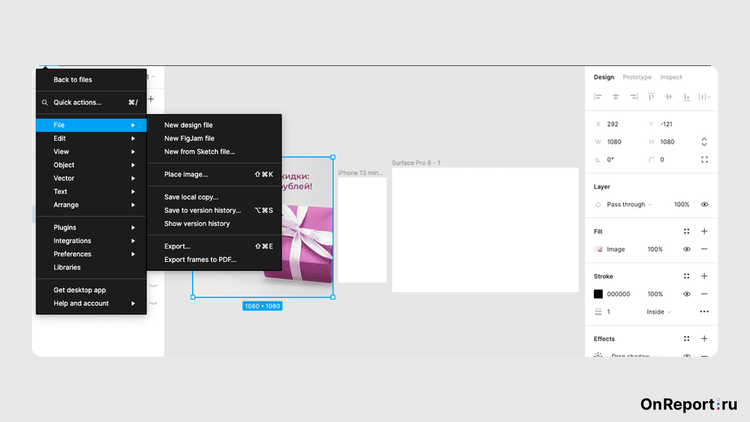Click the constrain proportions link icon
The image size is (750, 422).
click(x=704, y=142)
